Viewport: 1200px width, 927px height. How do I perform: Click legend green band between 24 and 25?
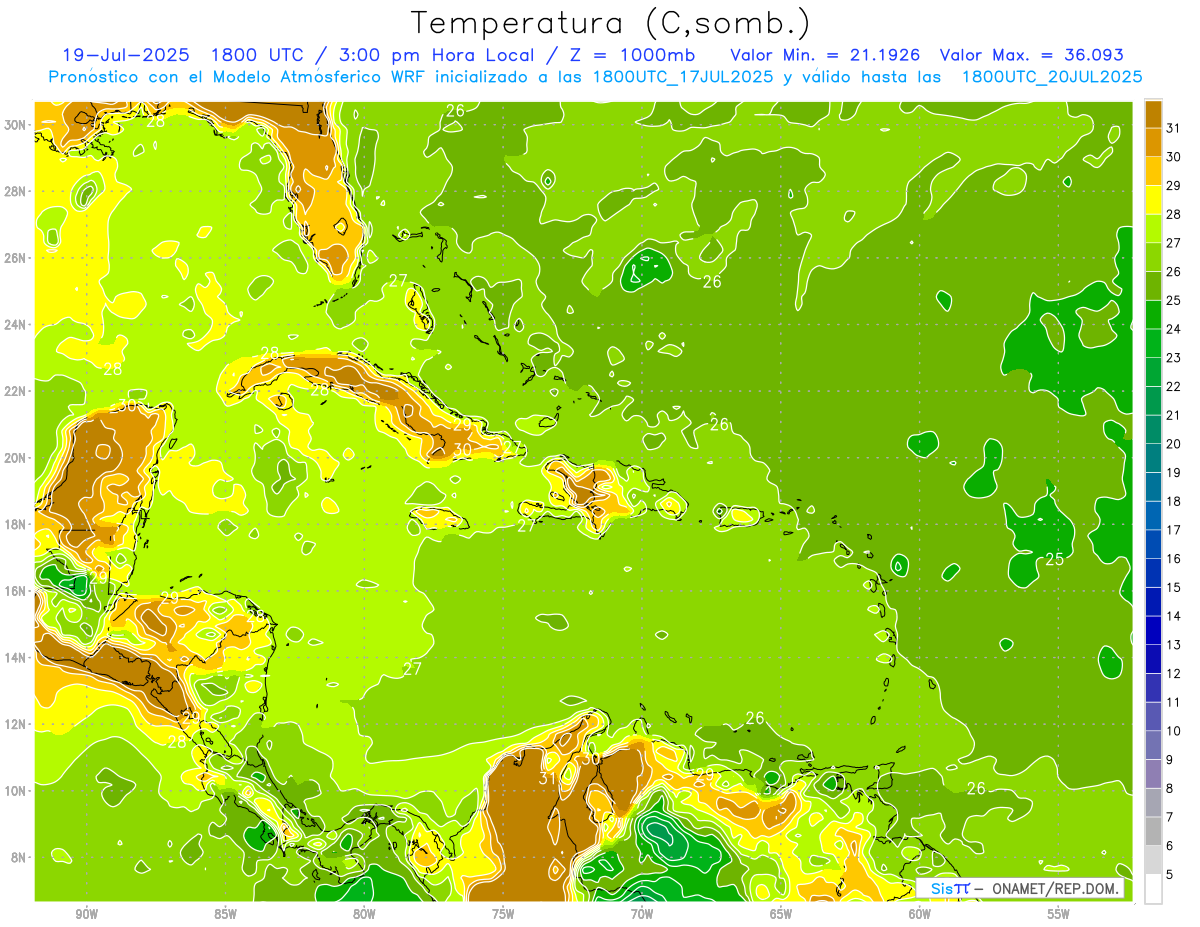pyautogui.click(x=1153, y=315)
